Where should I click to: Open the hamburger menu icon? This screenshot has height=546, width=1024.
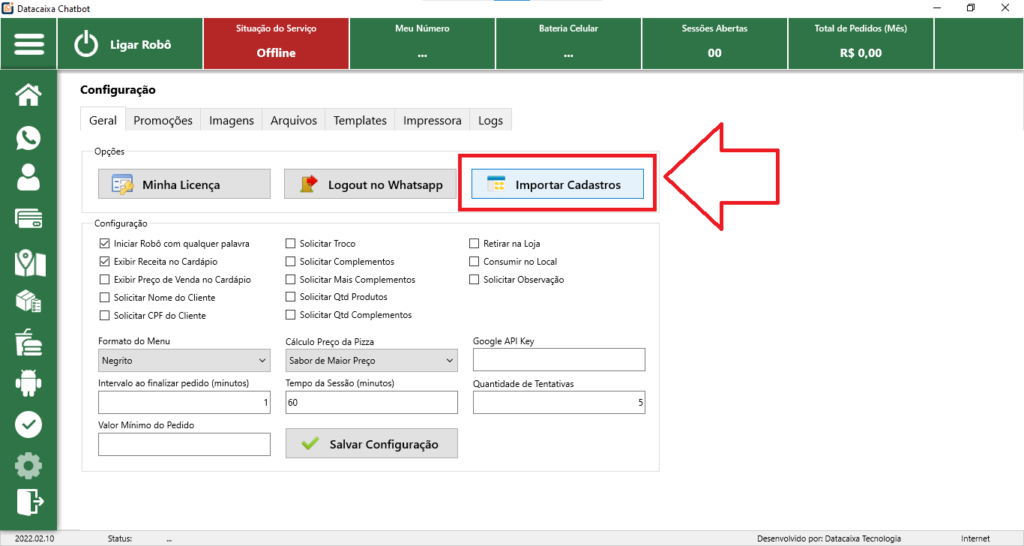(29, 45)
